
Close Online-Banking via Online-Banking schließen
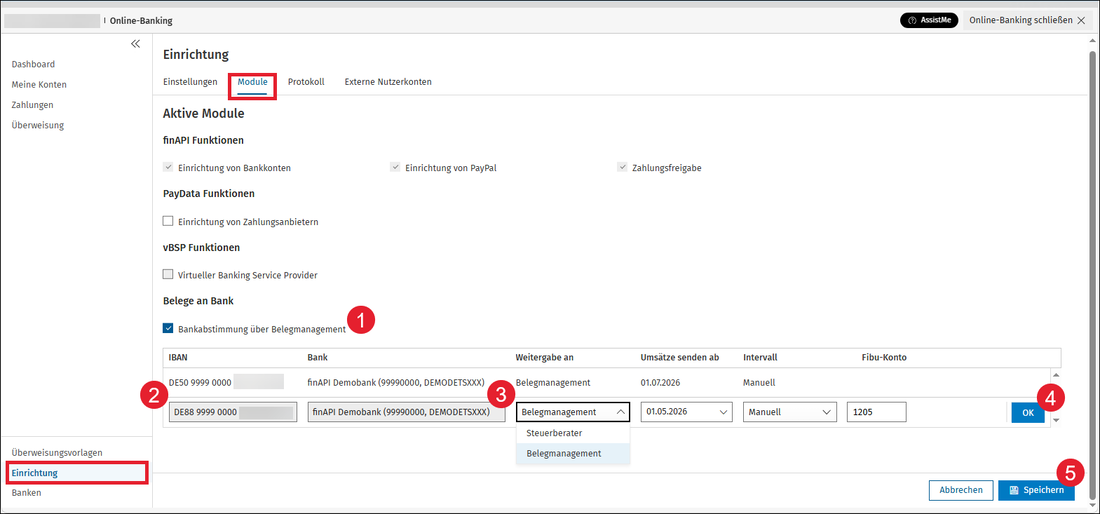[1027, 20]
